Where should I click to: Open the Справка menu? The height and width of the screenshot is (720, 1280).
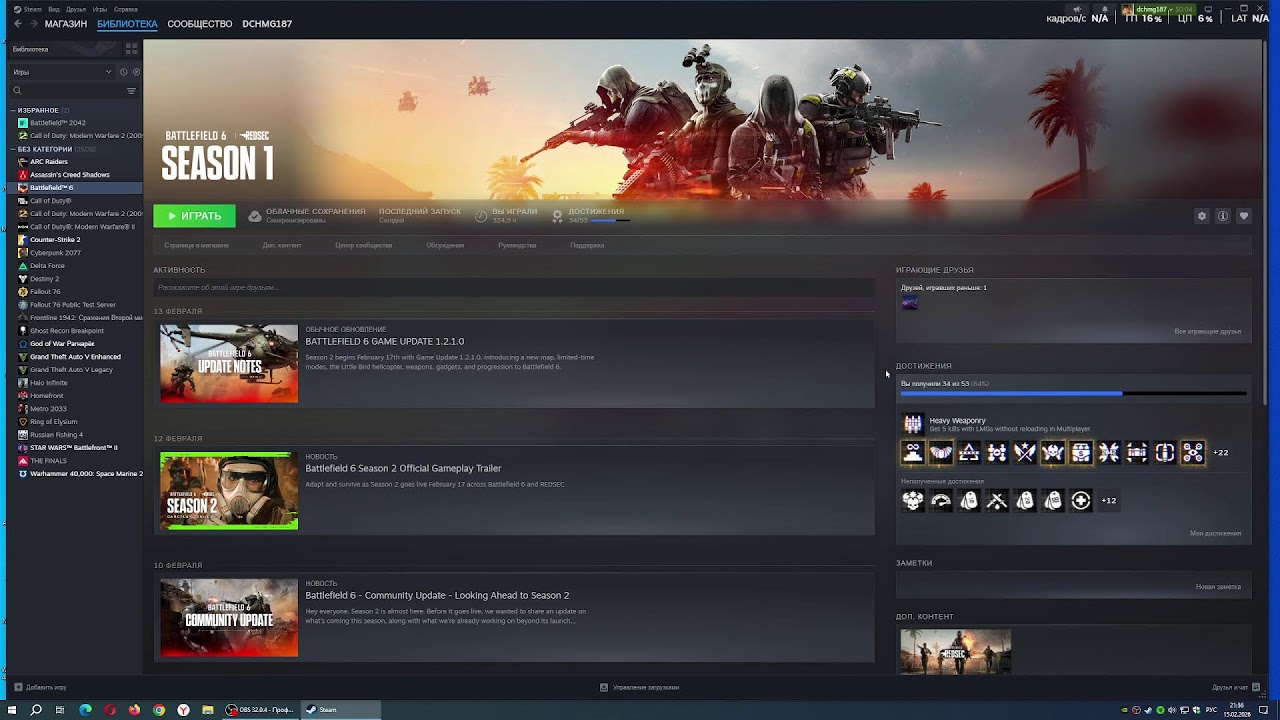pyautogui.click(x=126, y=9)
